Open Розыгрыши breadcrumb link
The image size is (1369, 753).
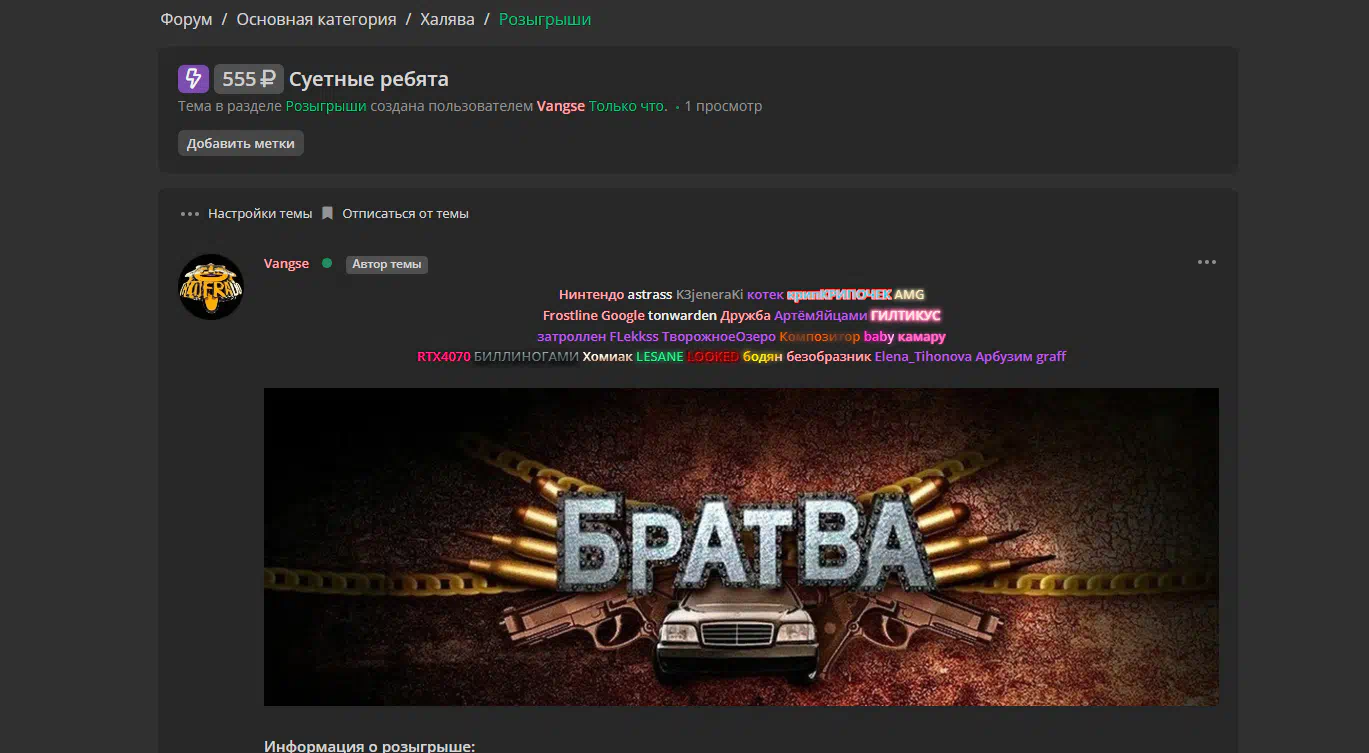point(545,19)
